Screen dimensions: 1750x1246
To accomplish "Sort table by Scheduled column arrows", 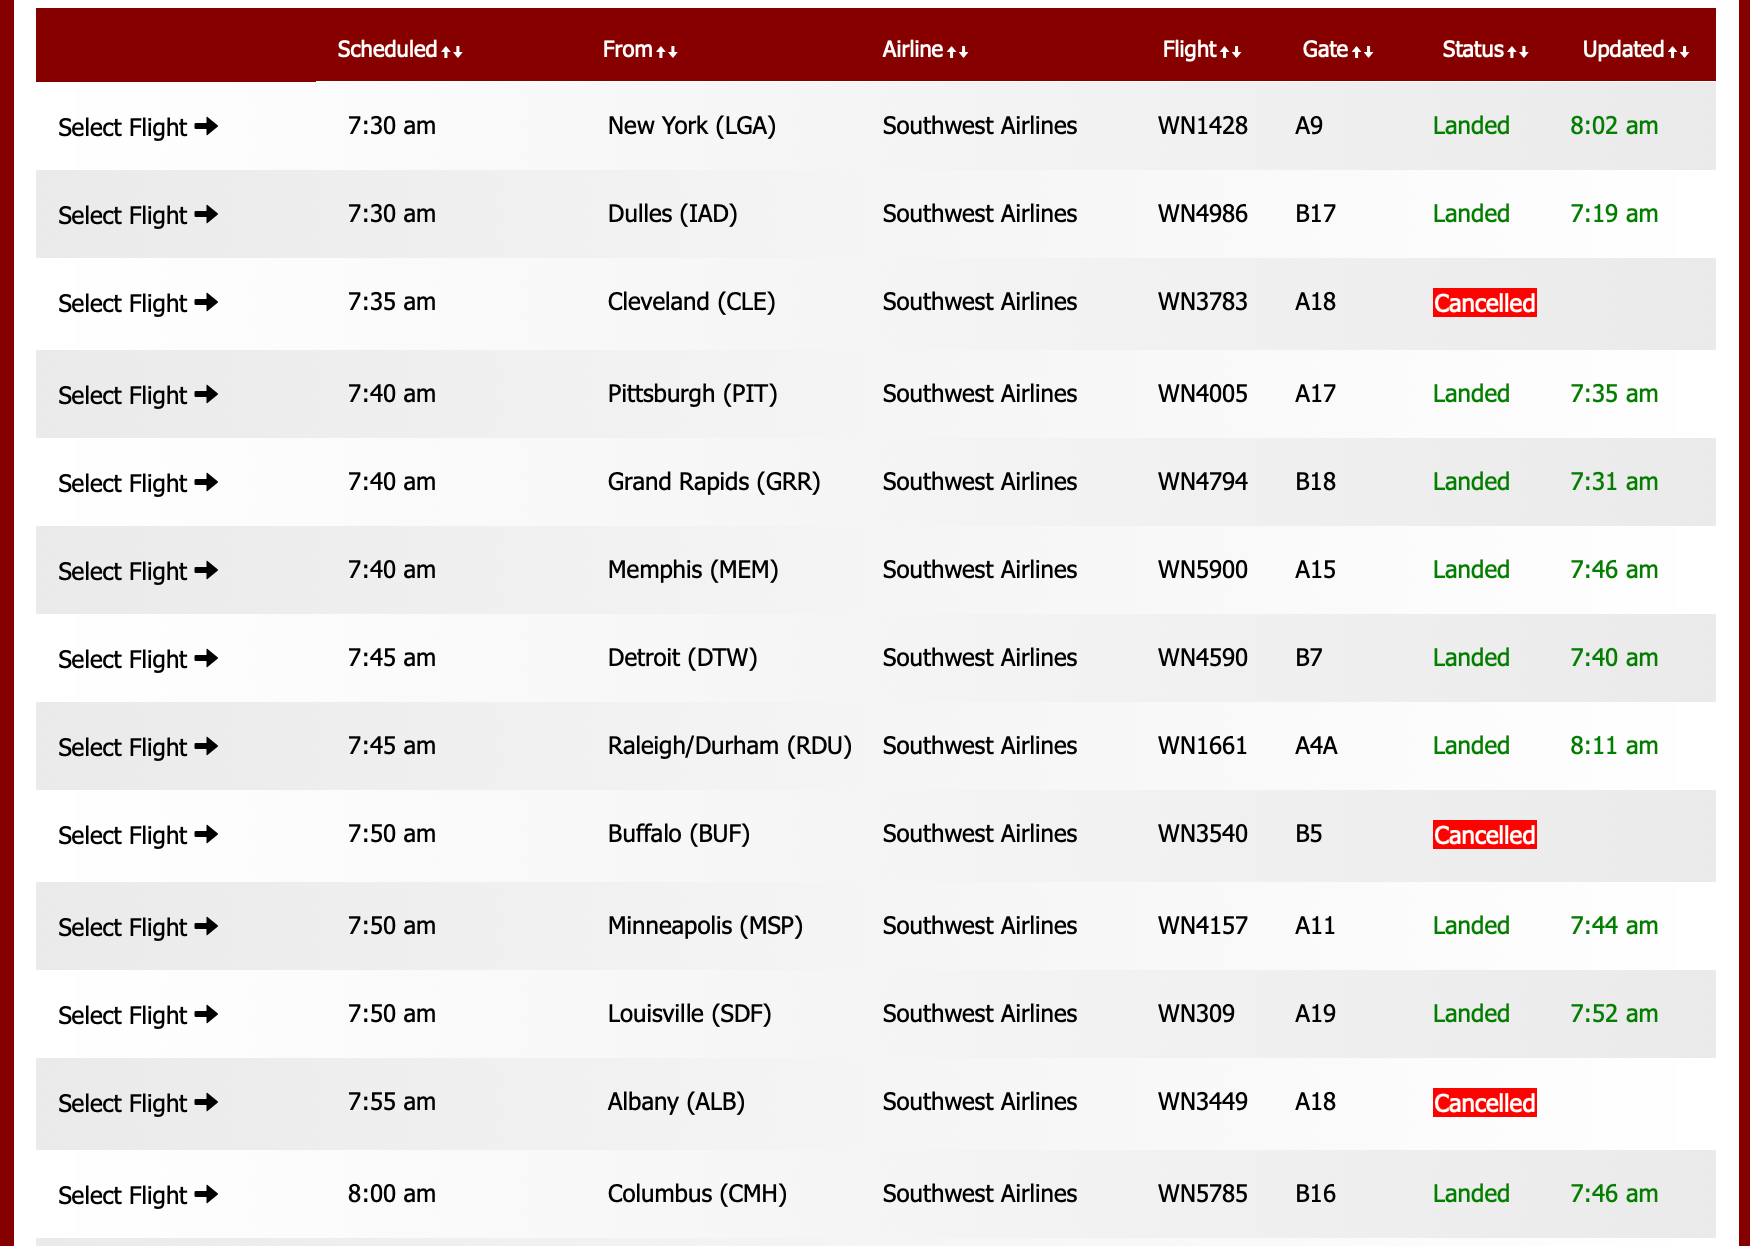I will [x=452, y=51].
